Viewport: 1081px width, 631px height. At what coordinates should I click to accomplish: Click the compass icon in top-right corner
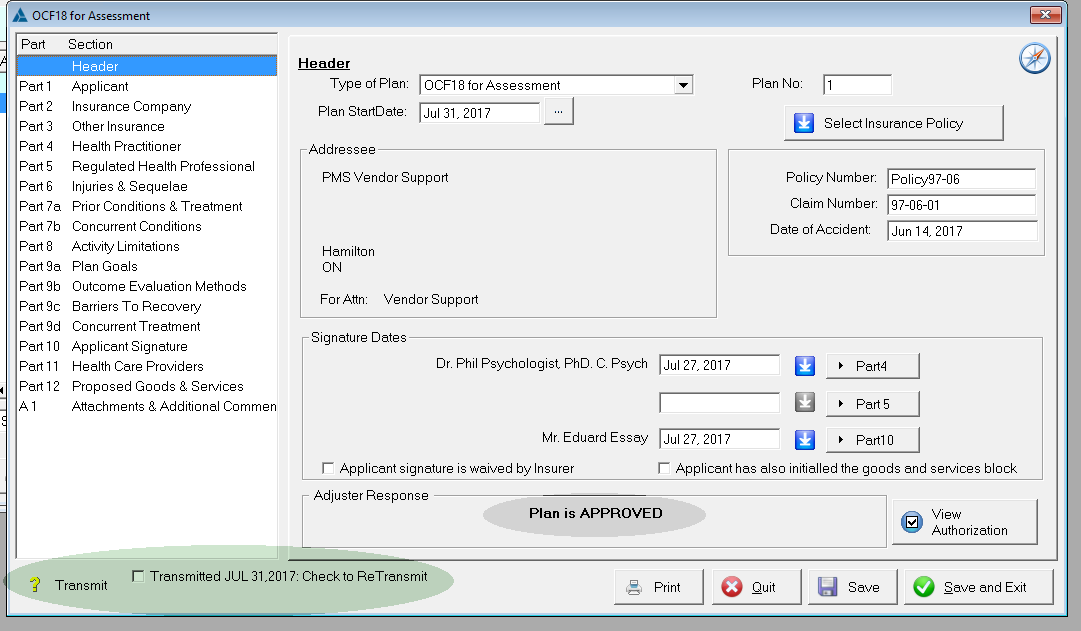[1034, 59]
